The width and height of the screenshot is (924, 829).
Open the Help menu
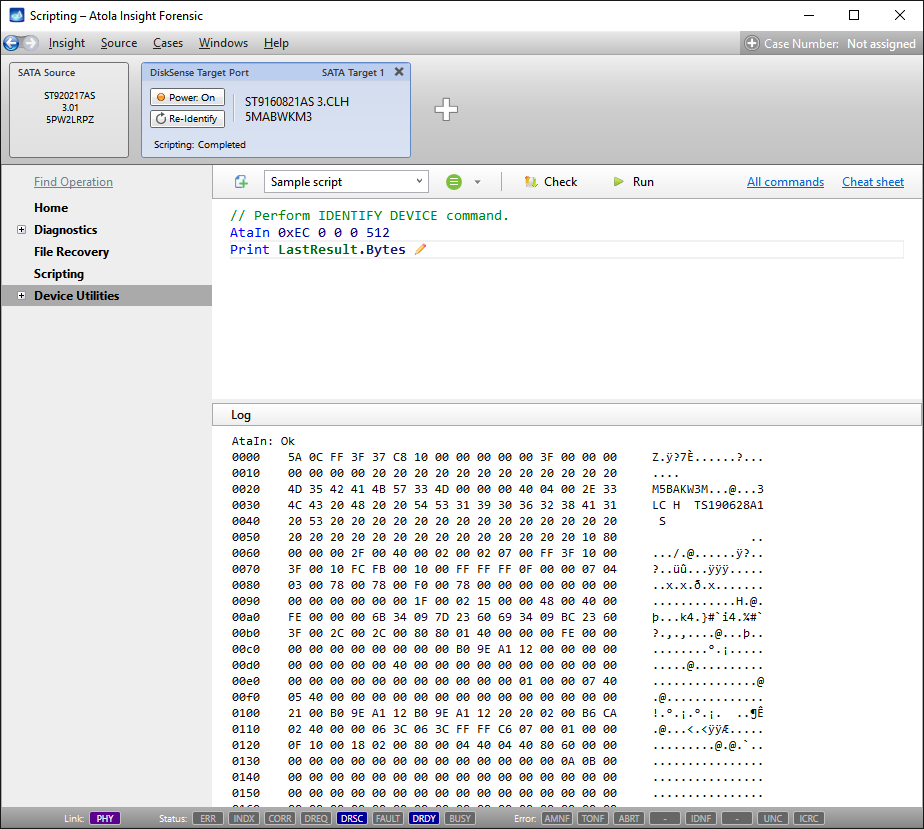click(x=276, y=43)
